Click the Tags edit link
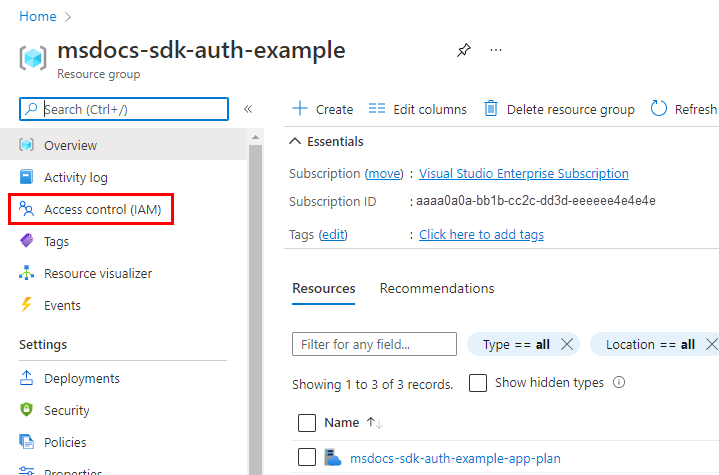The height and width of the screenshot is (475, 719). 333,235
